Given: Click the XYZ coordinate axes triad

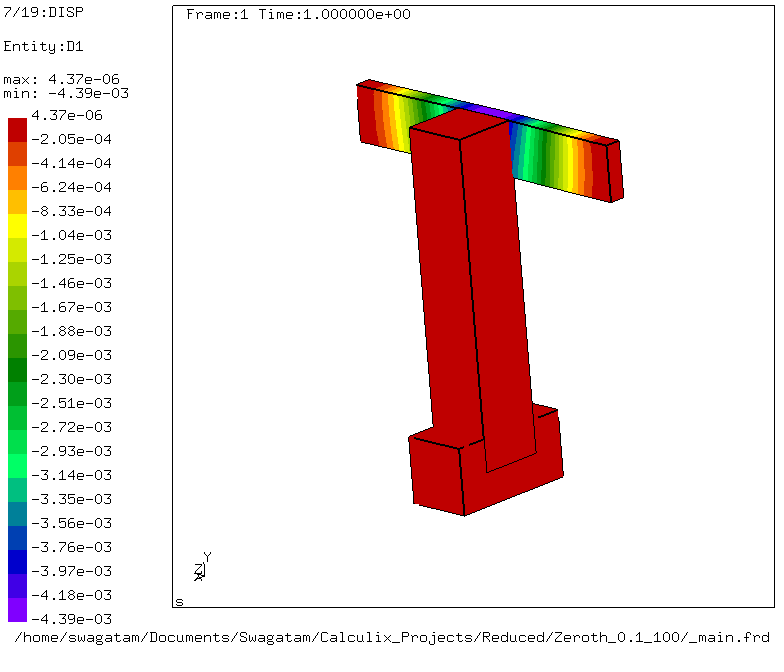Looking at the screenshot, I should [202, 566].
